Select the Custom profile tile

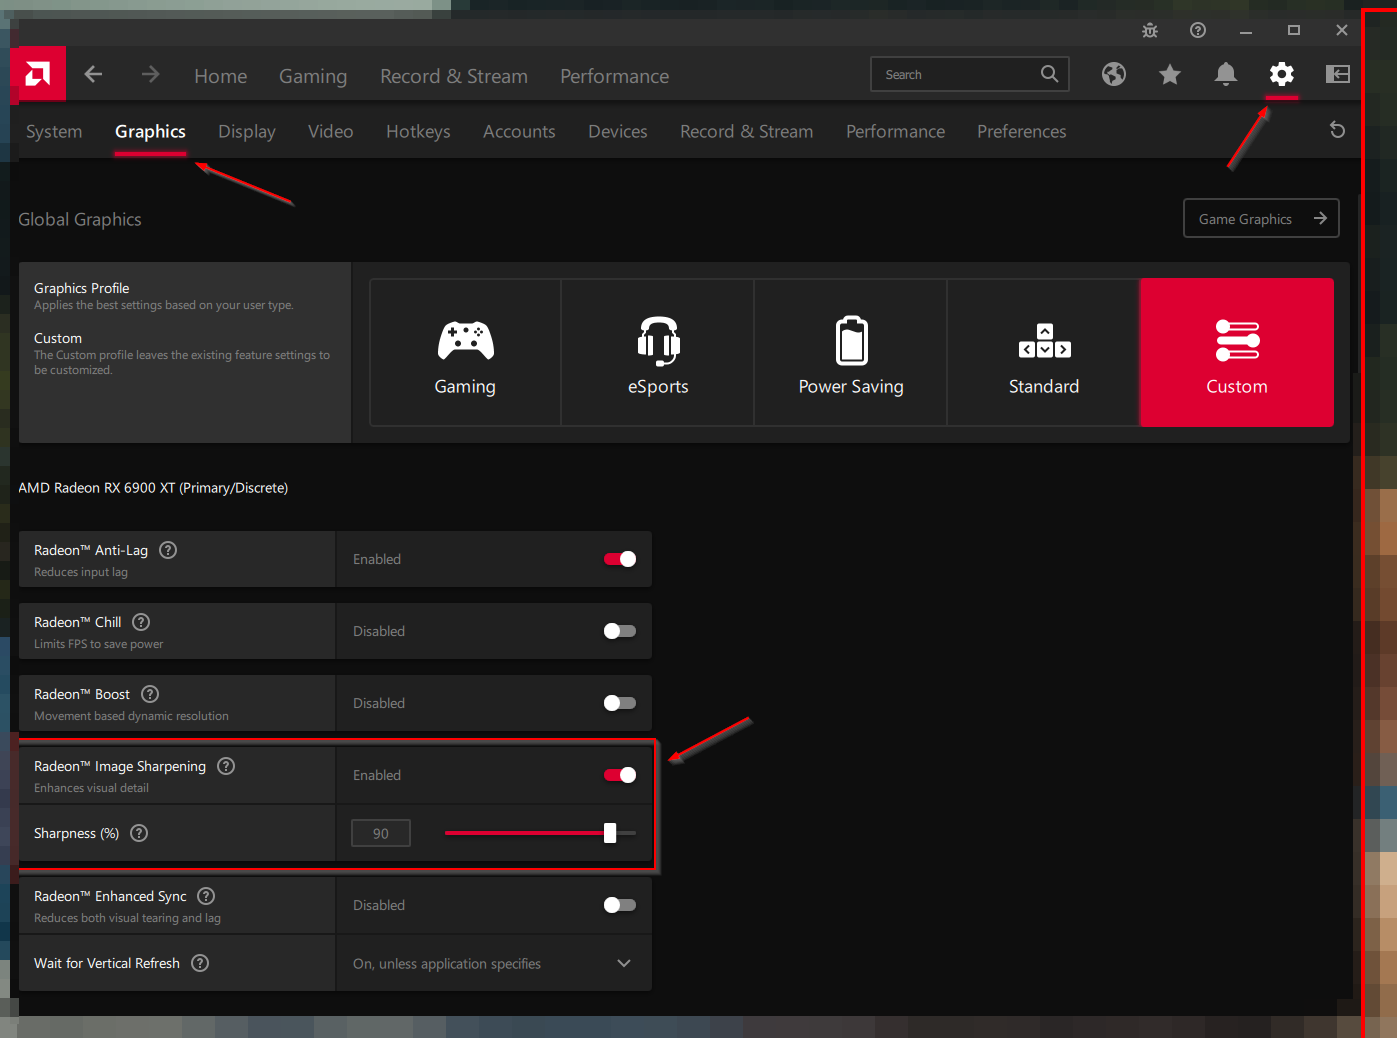click(1237, 352)
